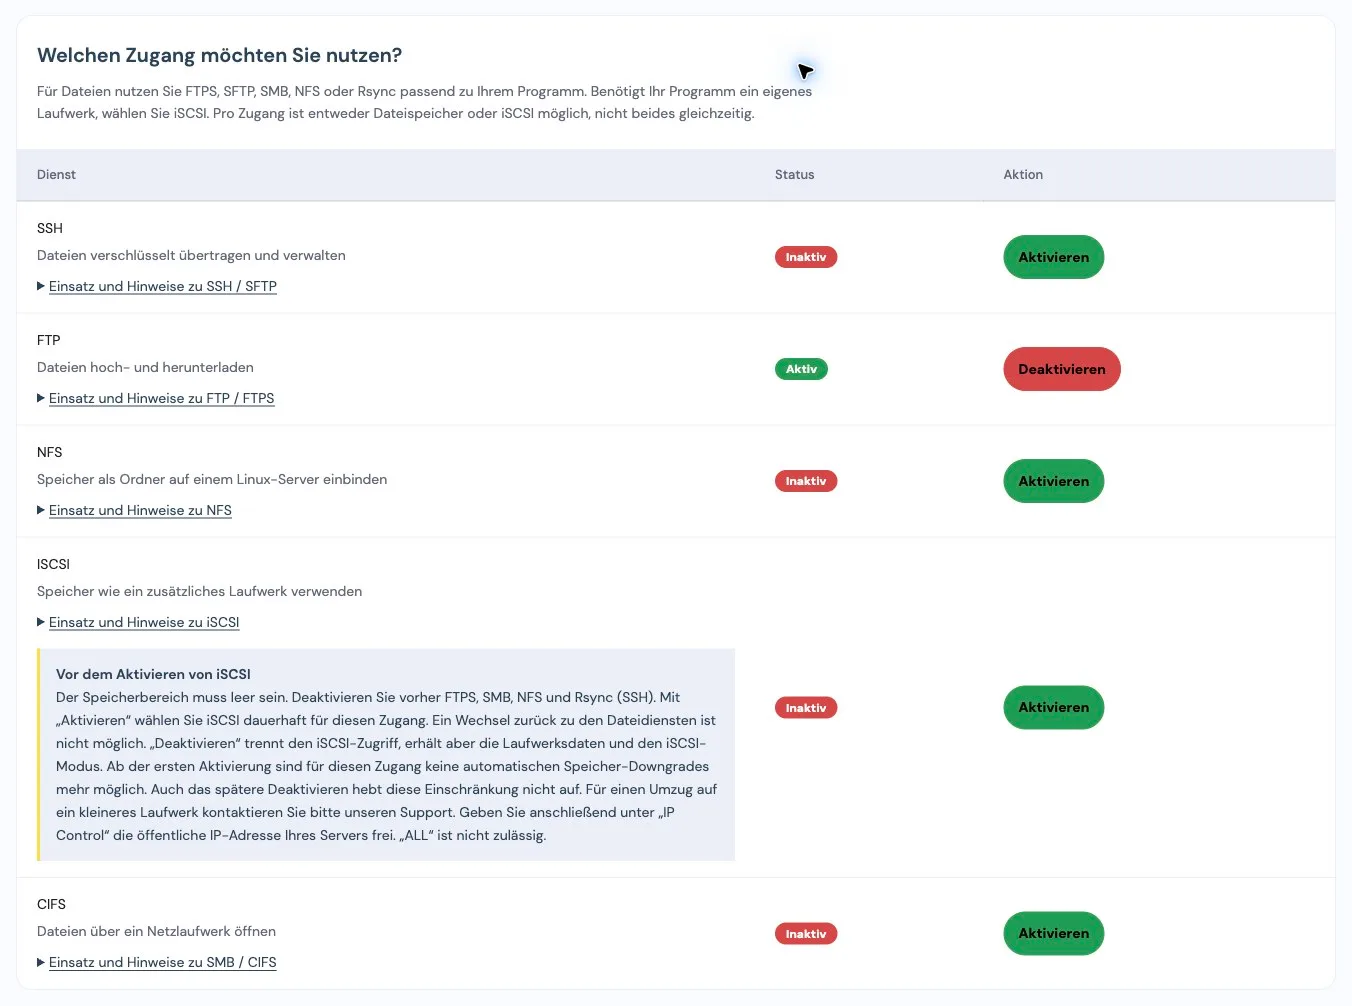Viewport: 1352px width, 1006px height.
Task: Click the 'FTP' service name
Action: pyautogui.click(x=49, y=340)
